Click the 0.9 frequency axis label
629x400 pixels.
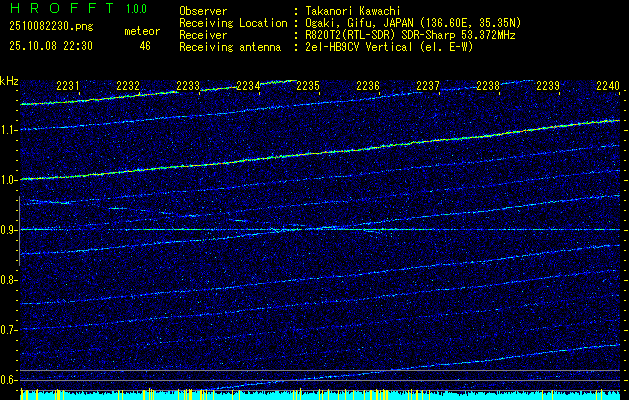pos(10,230)
